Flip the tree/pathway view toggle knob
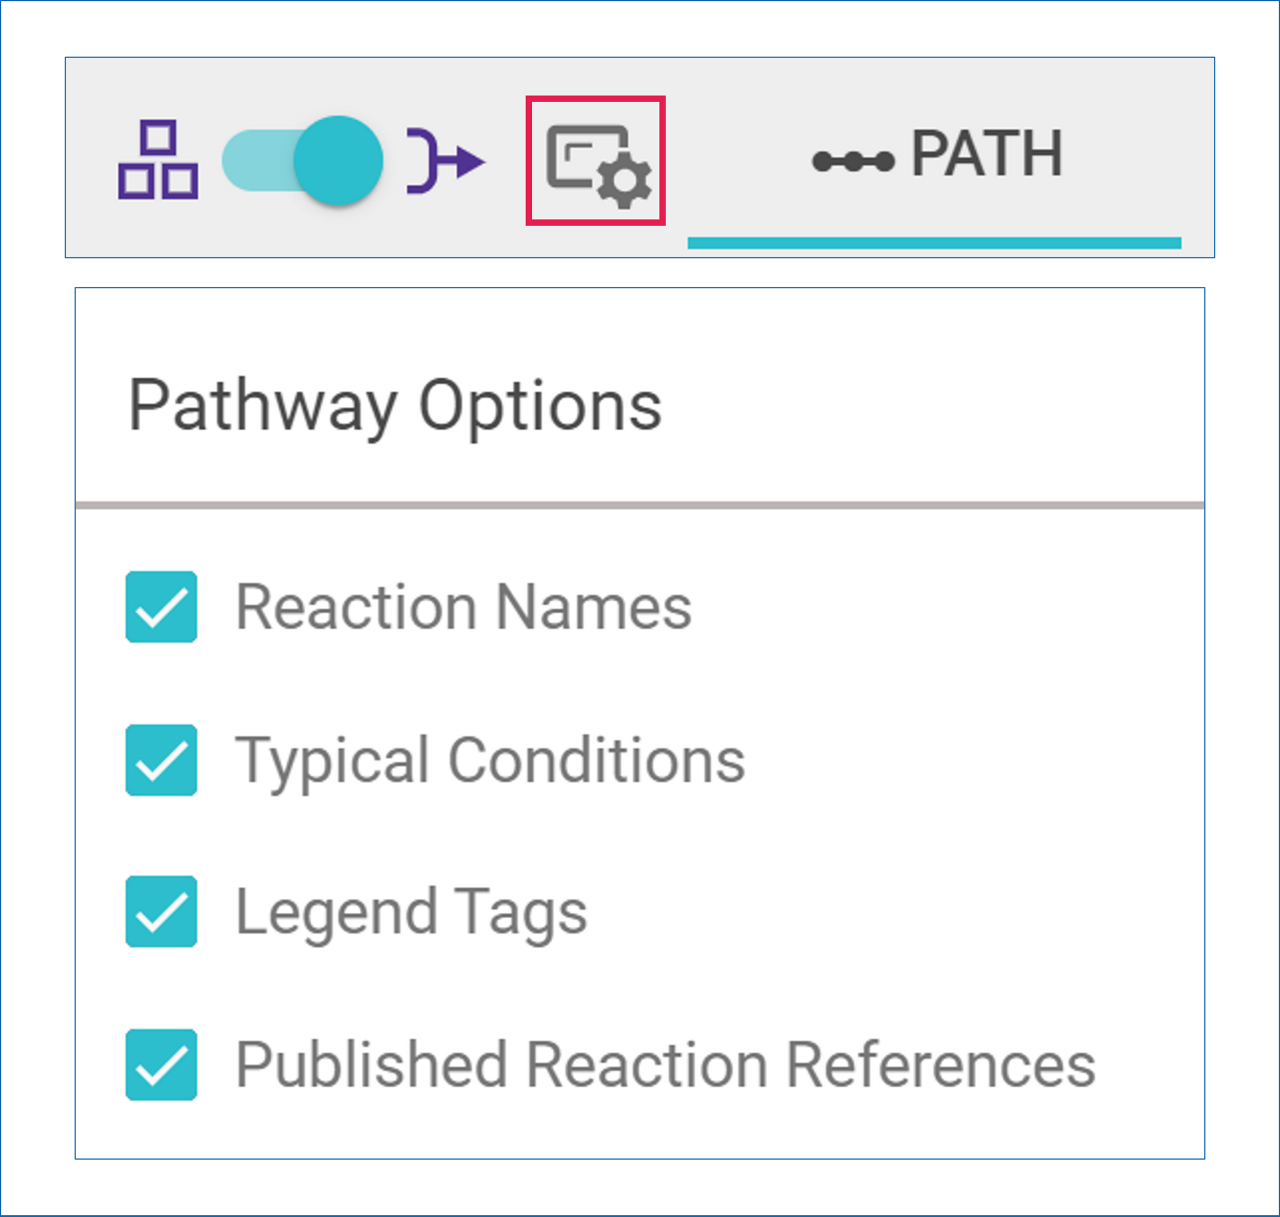Image resolution: width=1280 pixels, height=1217 pixels. [x=339, y=160]
